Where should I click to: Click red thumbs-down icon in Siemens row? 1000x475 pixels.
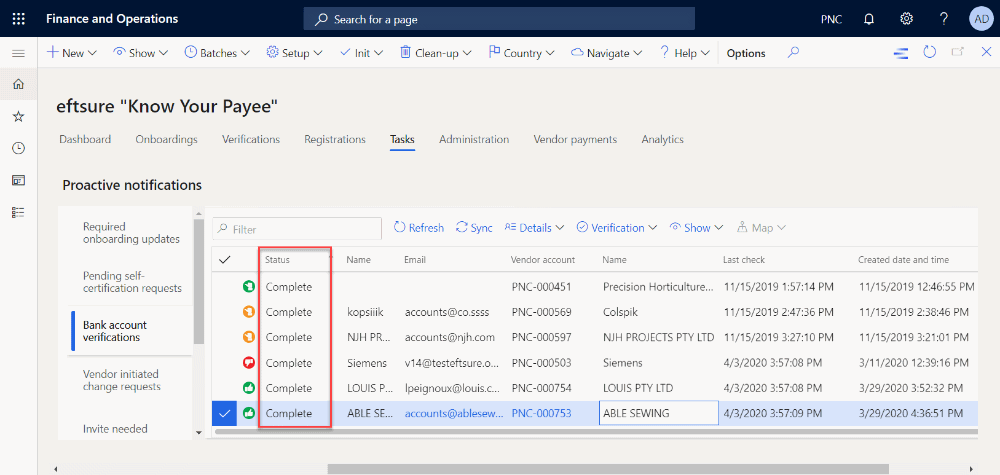pos(249,363)
